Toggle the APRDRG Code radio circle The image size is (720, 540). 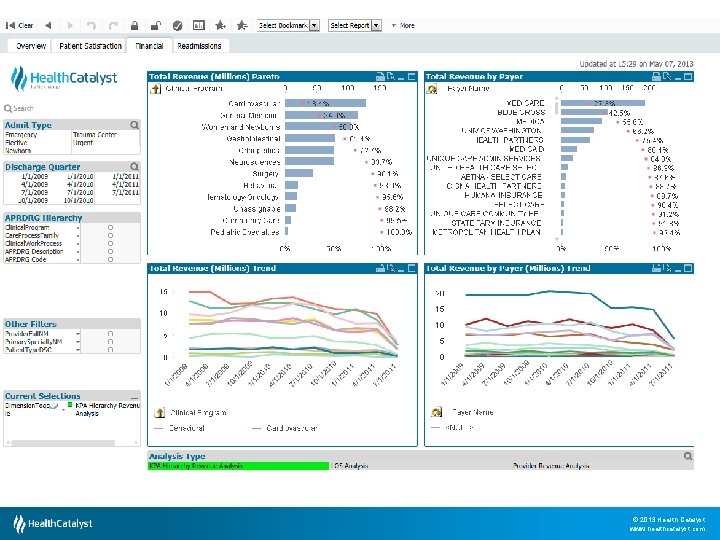coord(110,259)
